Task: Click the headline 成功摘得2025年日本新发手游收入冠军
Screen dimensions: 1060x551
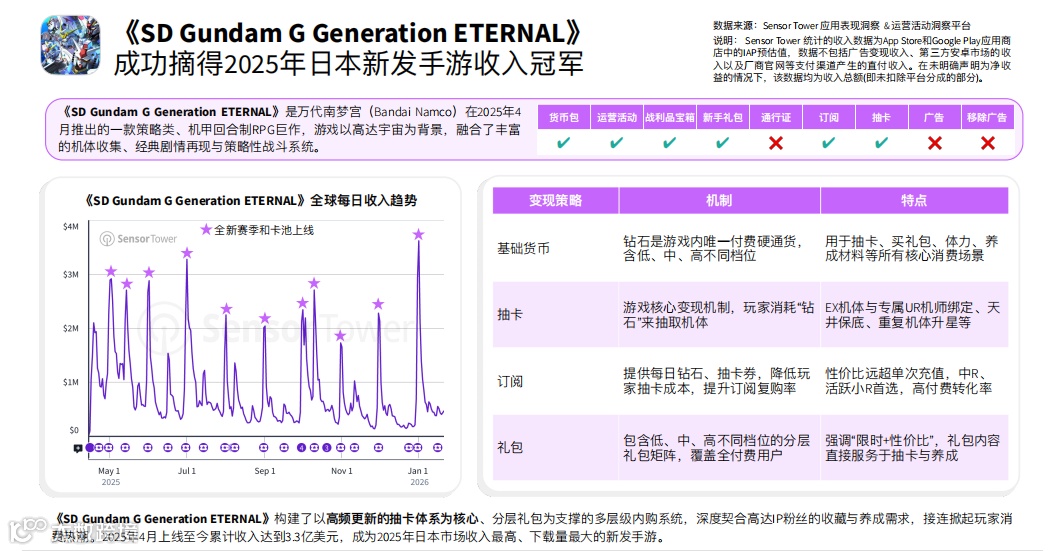Action: [x=348, y=64]
